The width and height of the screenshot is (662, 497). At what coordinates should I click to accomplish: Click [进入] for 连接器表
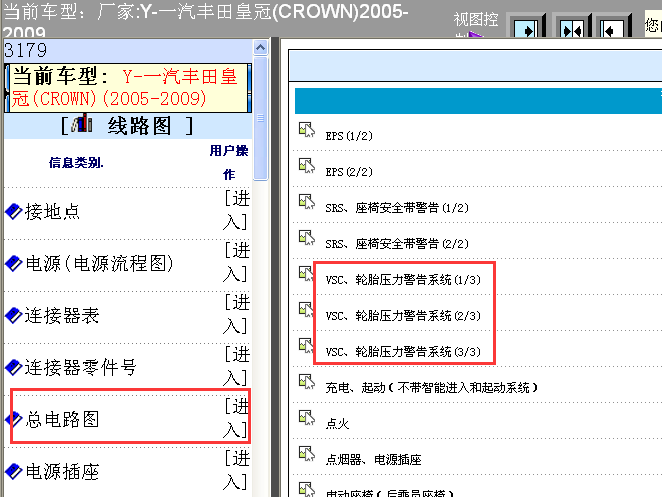click(x=236, y=314)
